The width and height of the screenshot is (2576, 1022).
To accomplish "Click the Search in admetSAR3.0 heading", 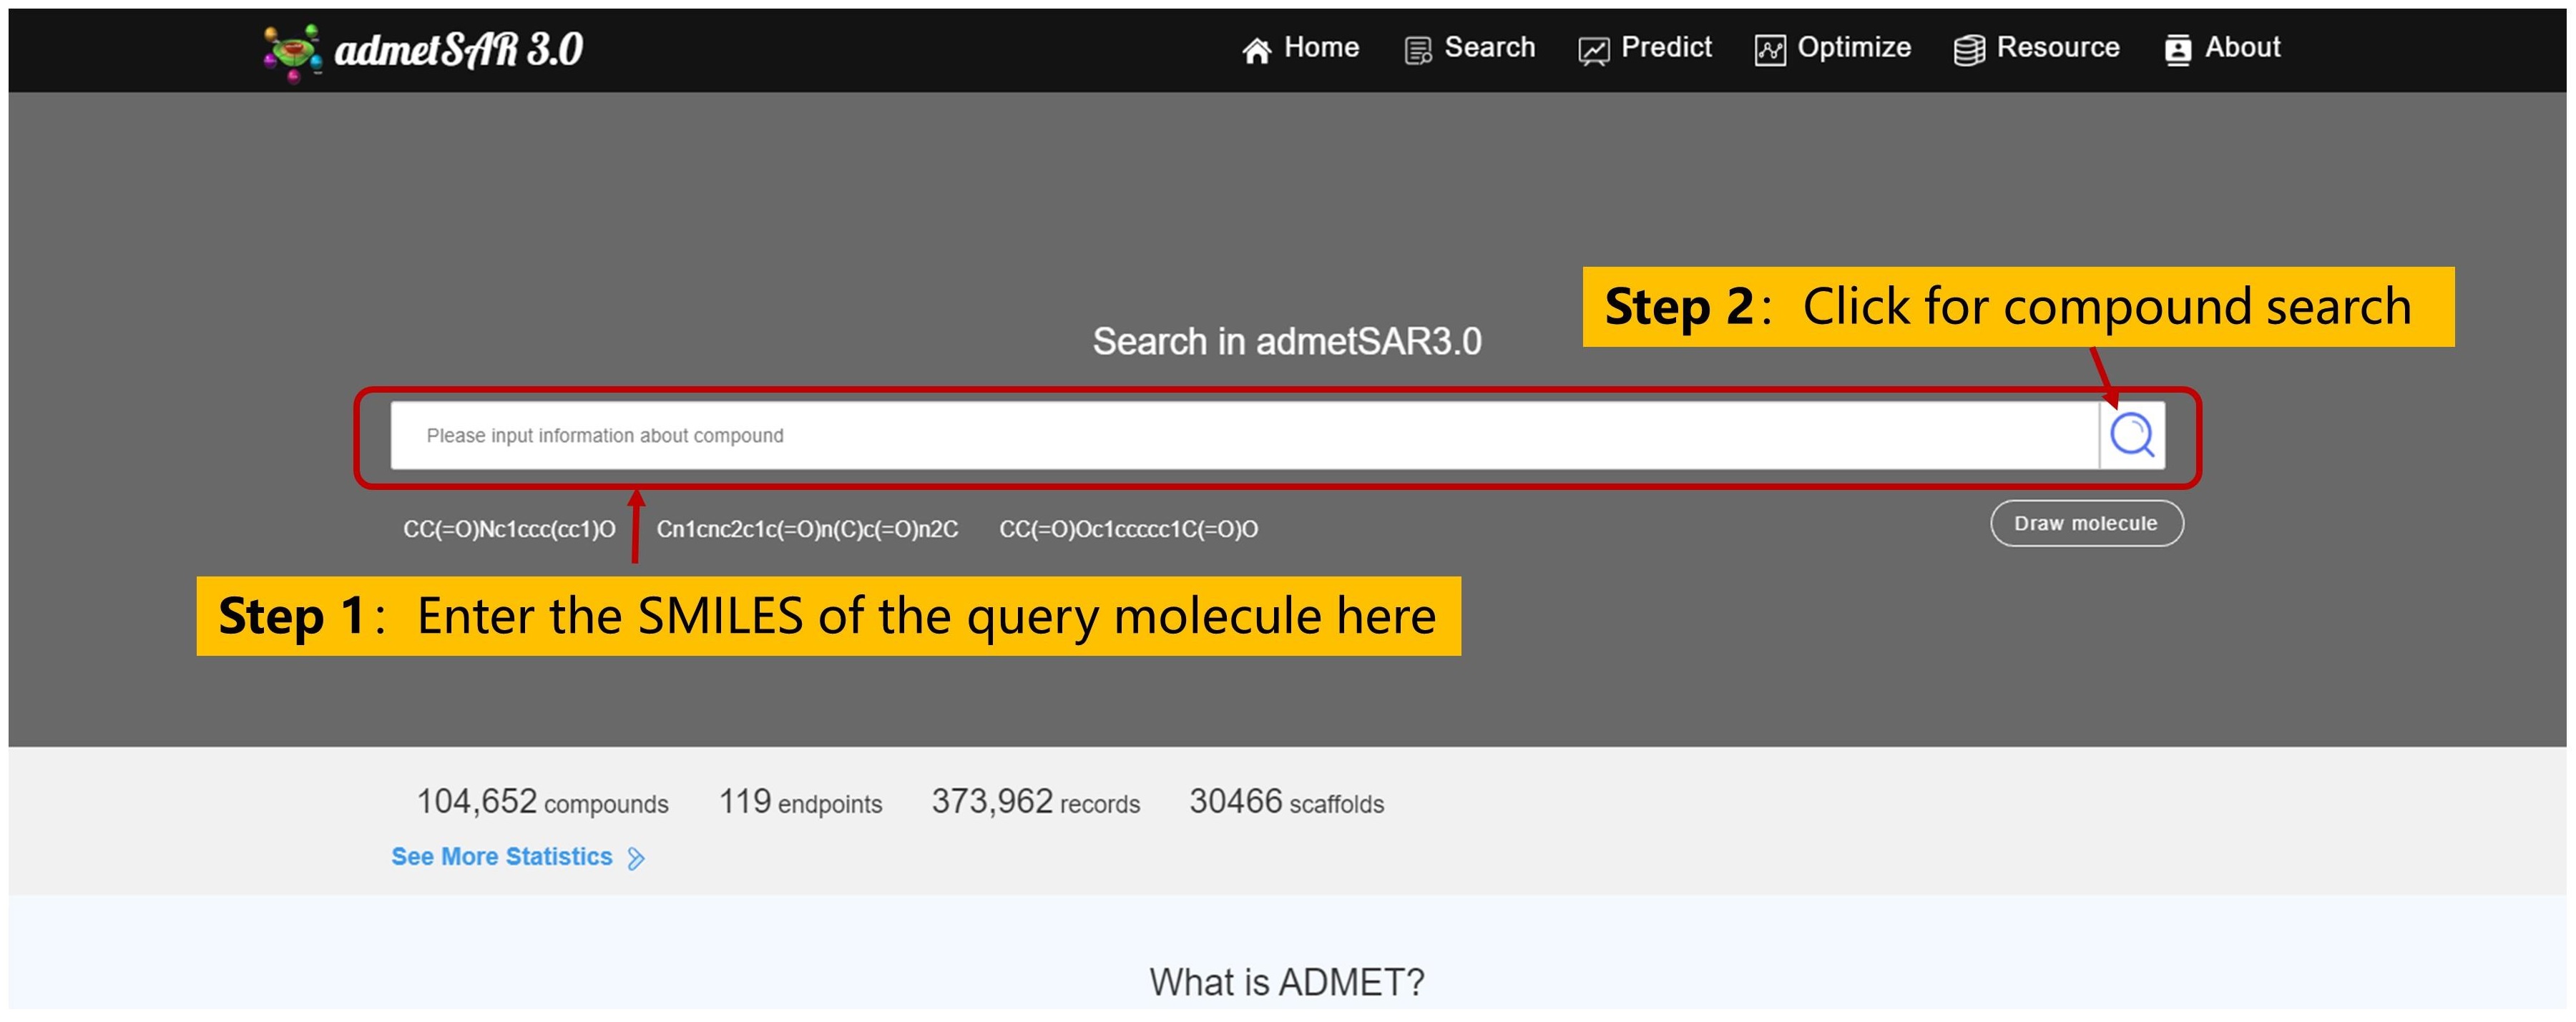I will (1287, 342).
